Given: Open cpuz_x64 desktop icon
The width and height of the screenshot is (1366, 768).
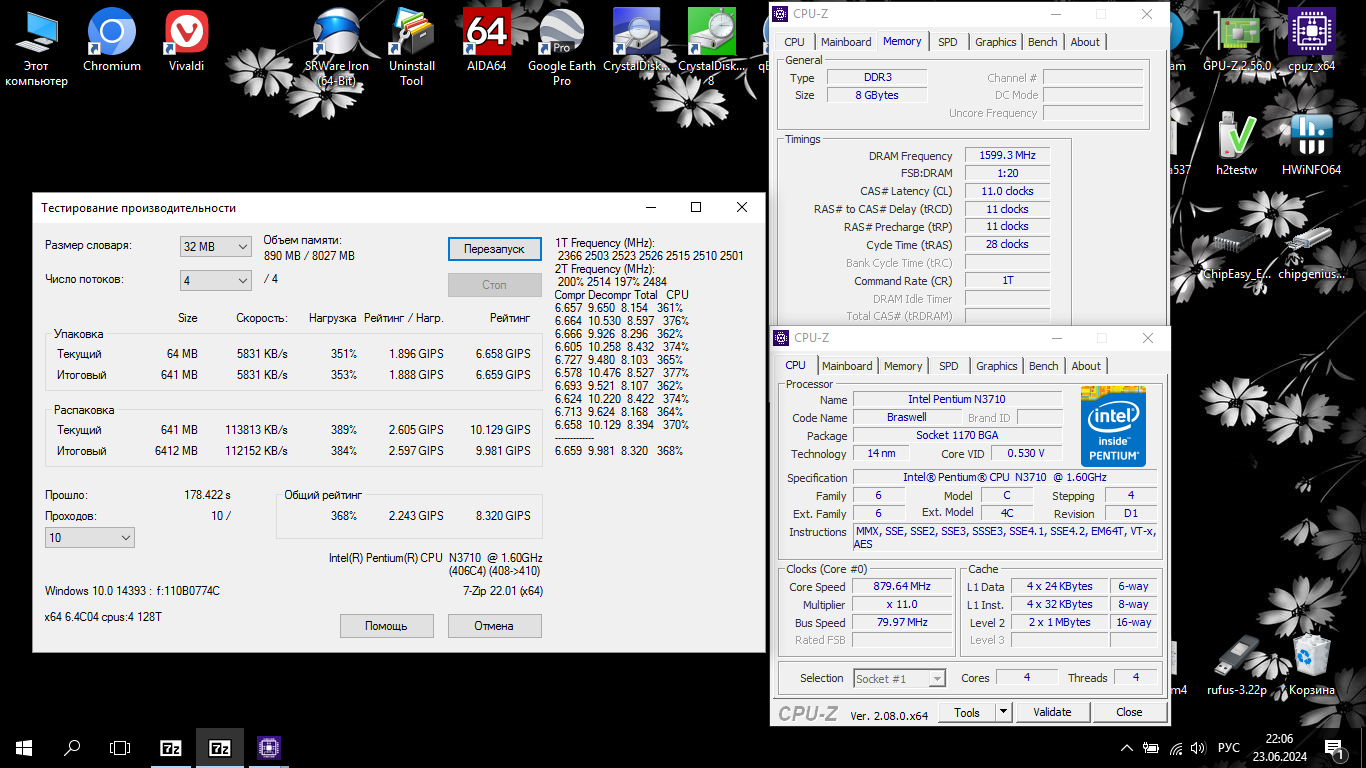Looking at the screenshot, I should (x=1312, y=40).
